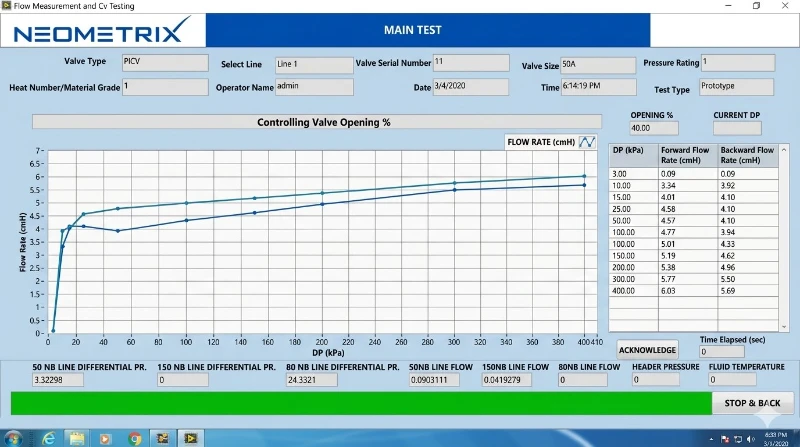The image size is (800, 447).
Task: Click the Select Line field
Action: tap(314, 65)
